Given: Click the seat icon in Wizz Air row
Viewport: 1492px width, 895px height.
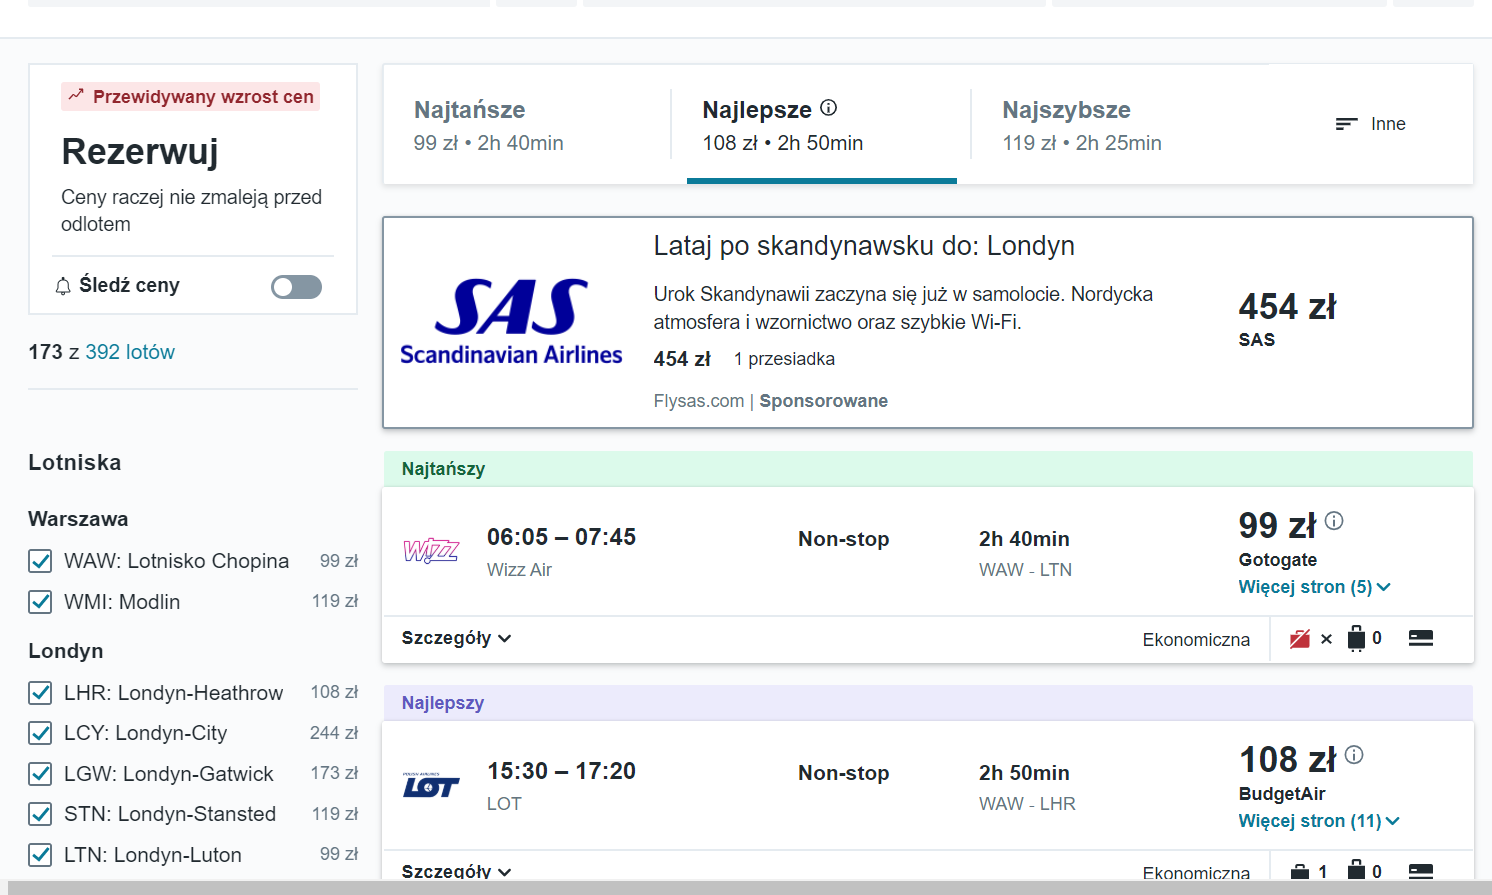Looking at the screenshot, I should (1421, 638).
